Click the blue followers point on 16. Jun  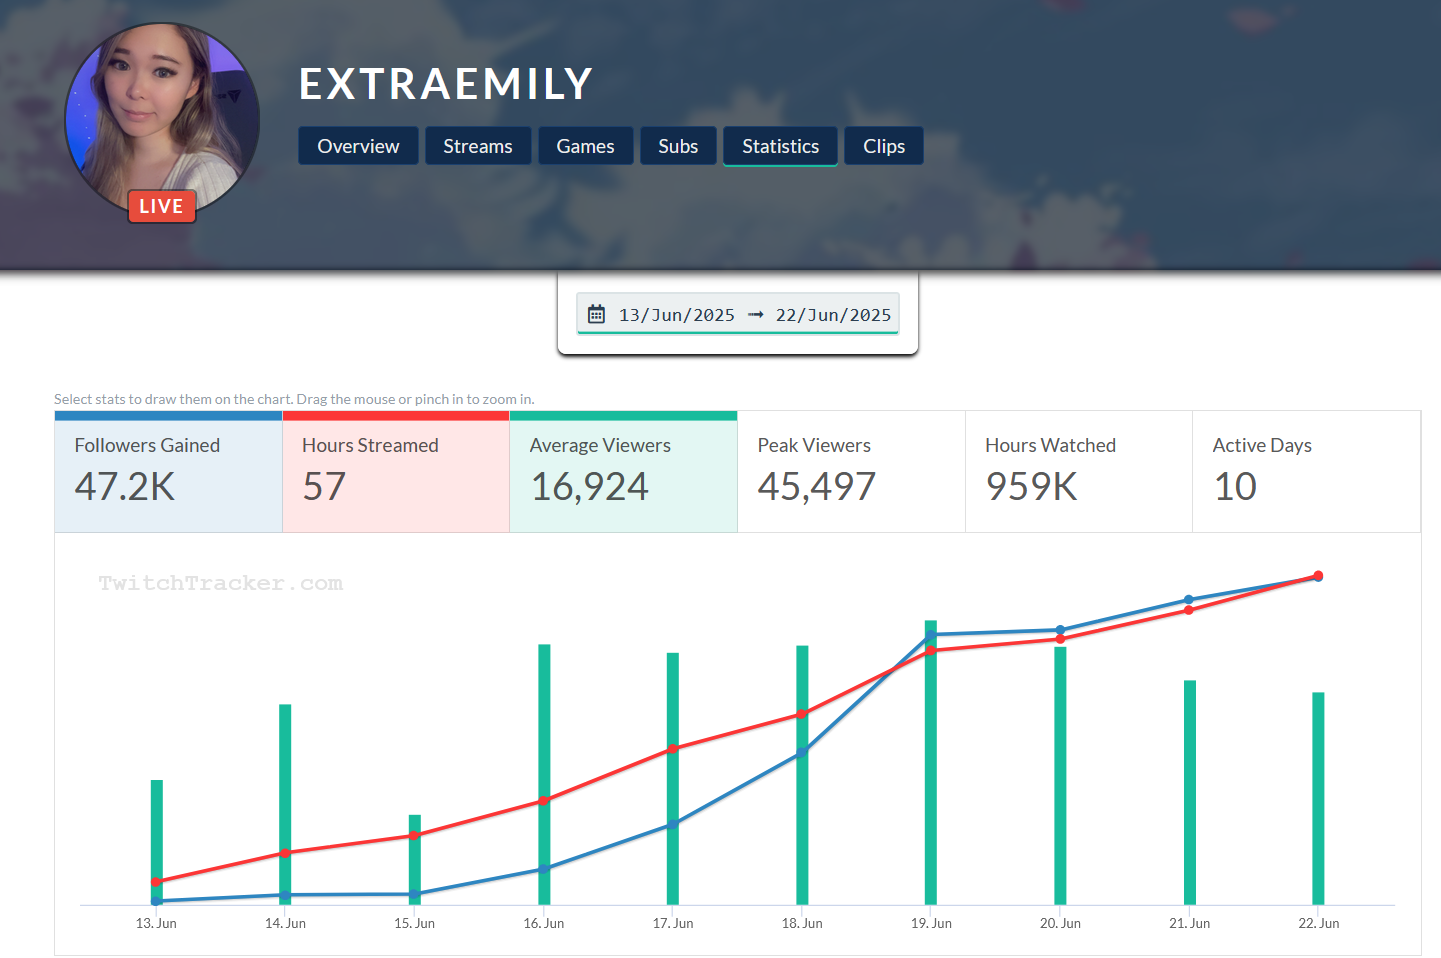coord(544,869)
